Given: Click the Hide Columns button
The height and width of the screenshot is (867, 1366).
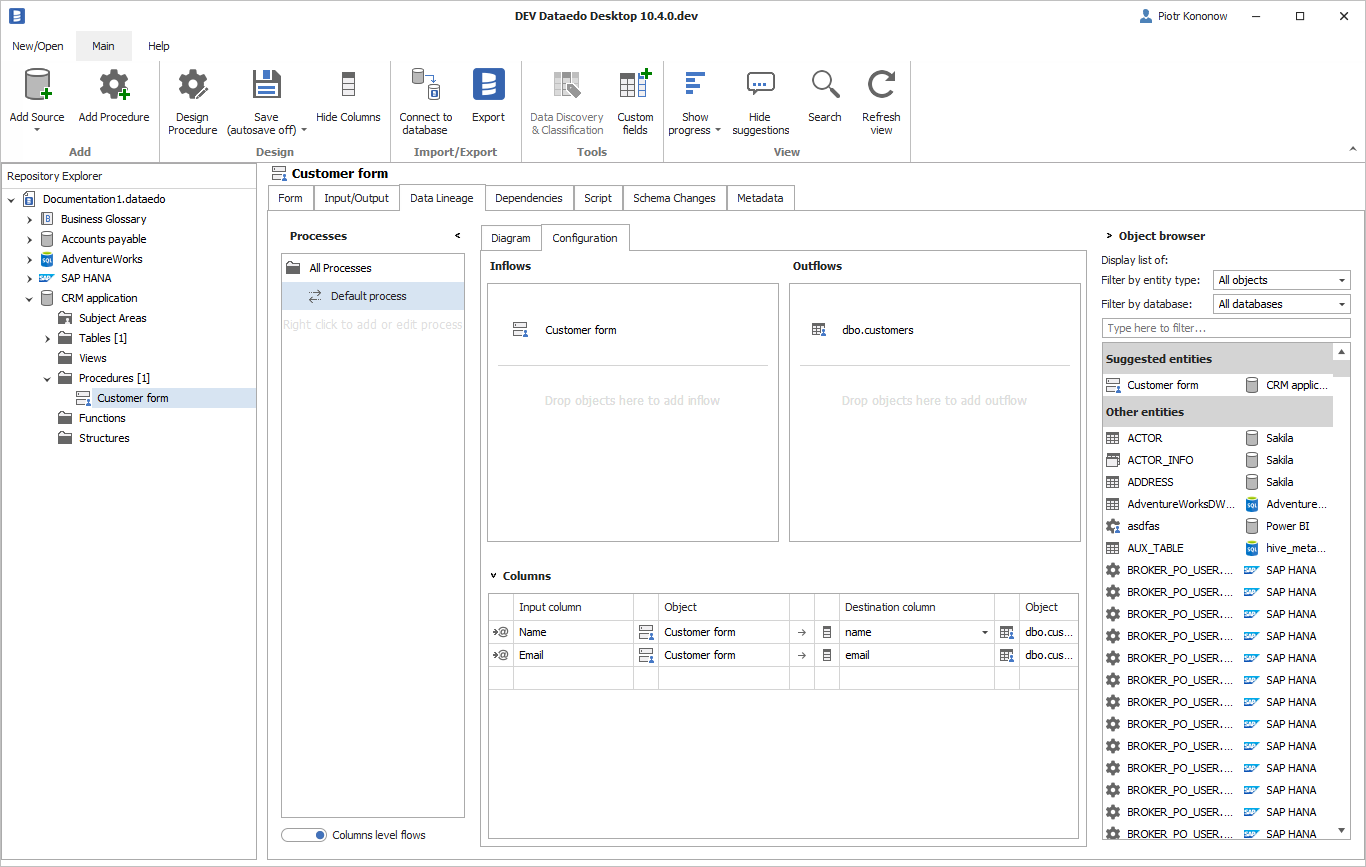Looking at the screenshot, I should tap(348, 98).
